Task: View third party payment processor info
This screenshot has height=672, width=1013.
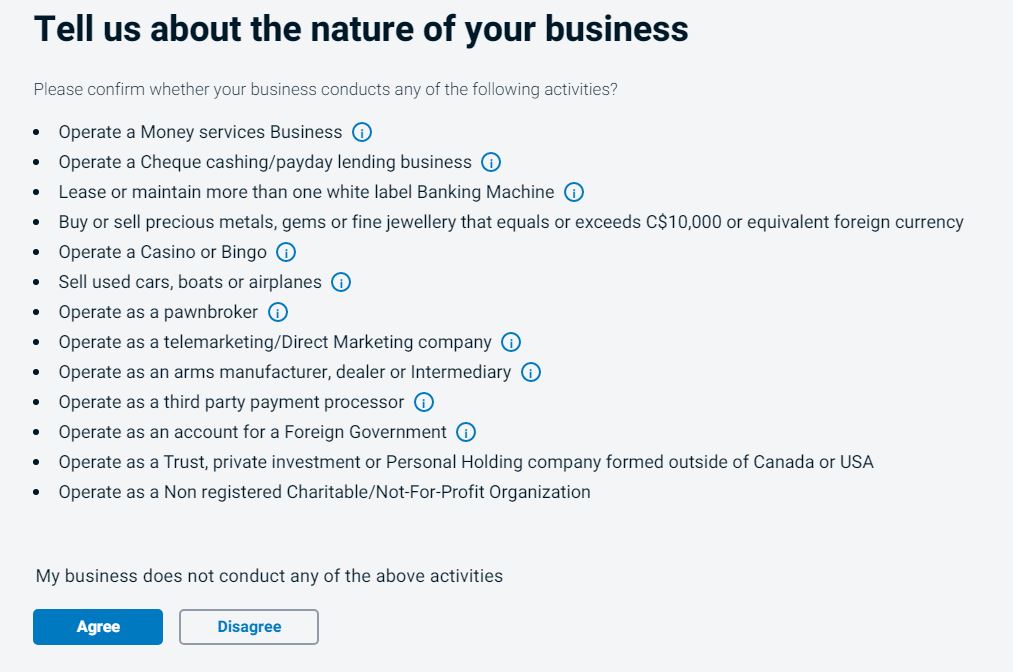Action: pos(423,402)
